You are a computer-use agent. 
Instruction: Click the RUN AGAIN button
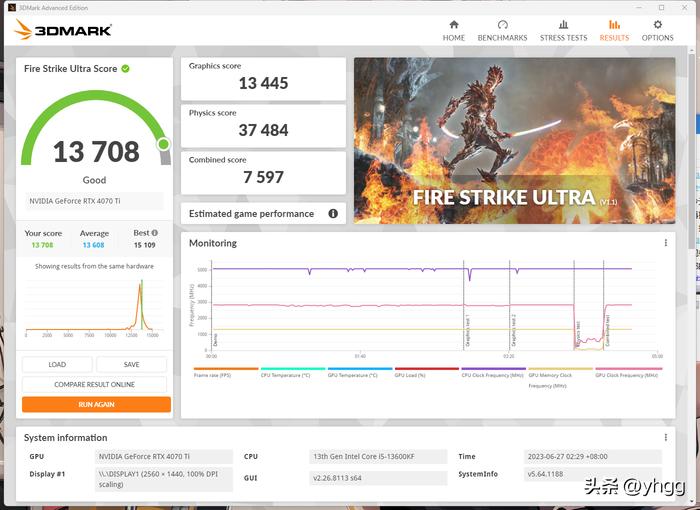pyautogui.click(x=96, y=404)
